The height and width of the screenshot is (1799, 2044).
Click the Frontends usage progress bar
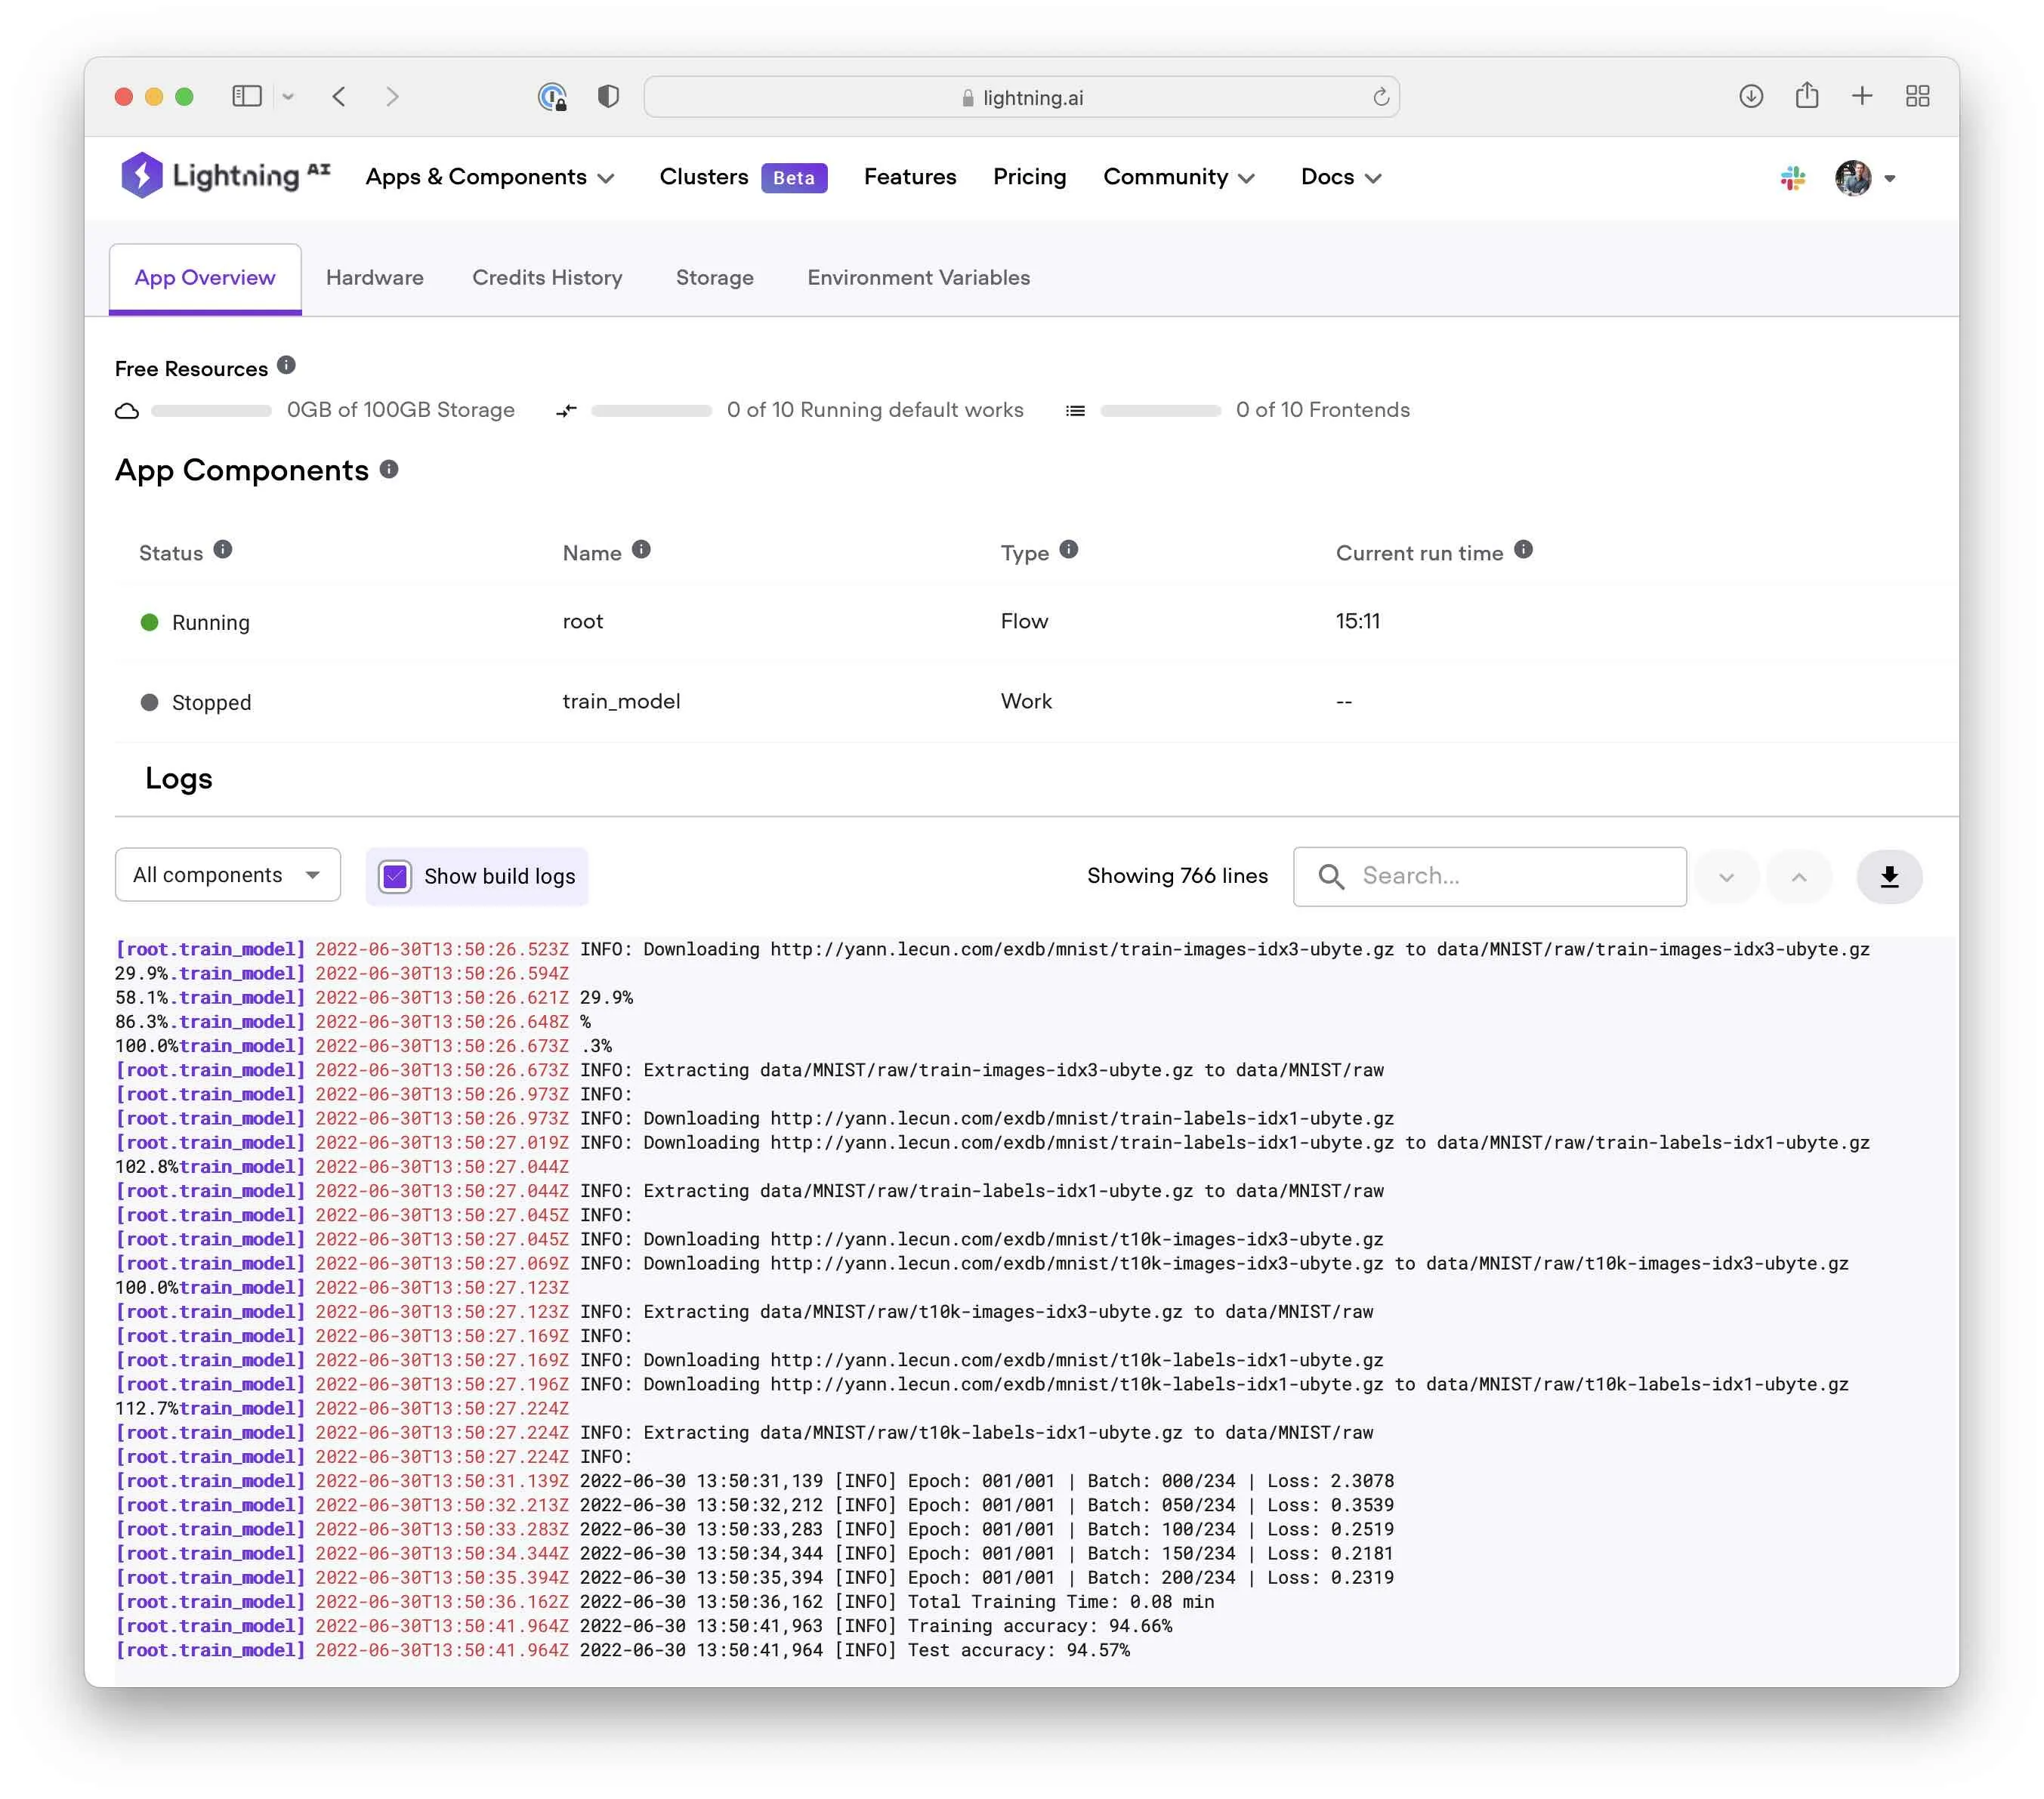coord(1160,411)
